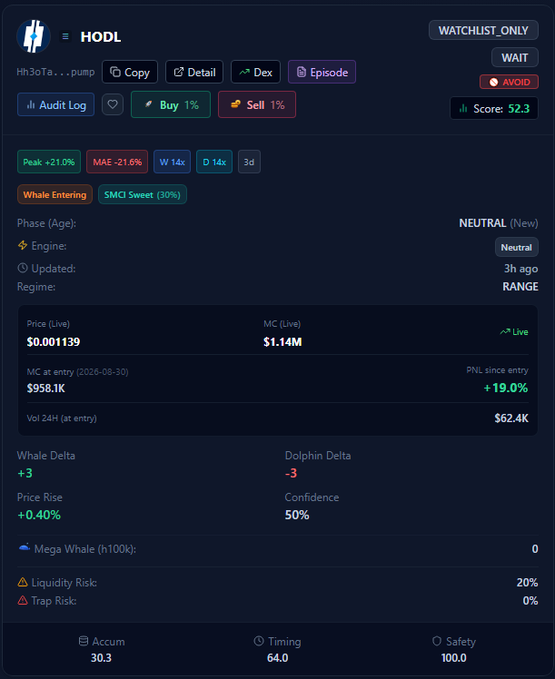Image resolution: width=555 pixels, height=679 pixels.
Task: Click the Trap Risk value 0%
Action: click(530, 600)
